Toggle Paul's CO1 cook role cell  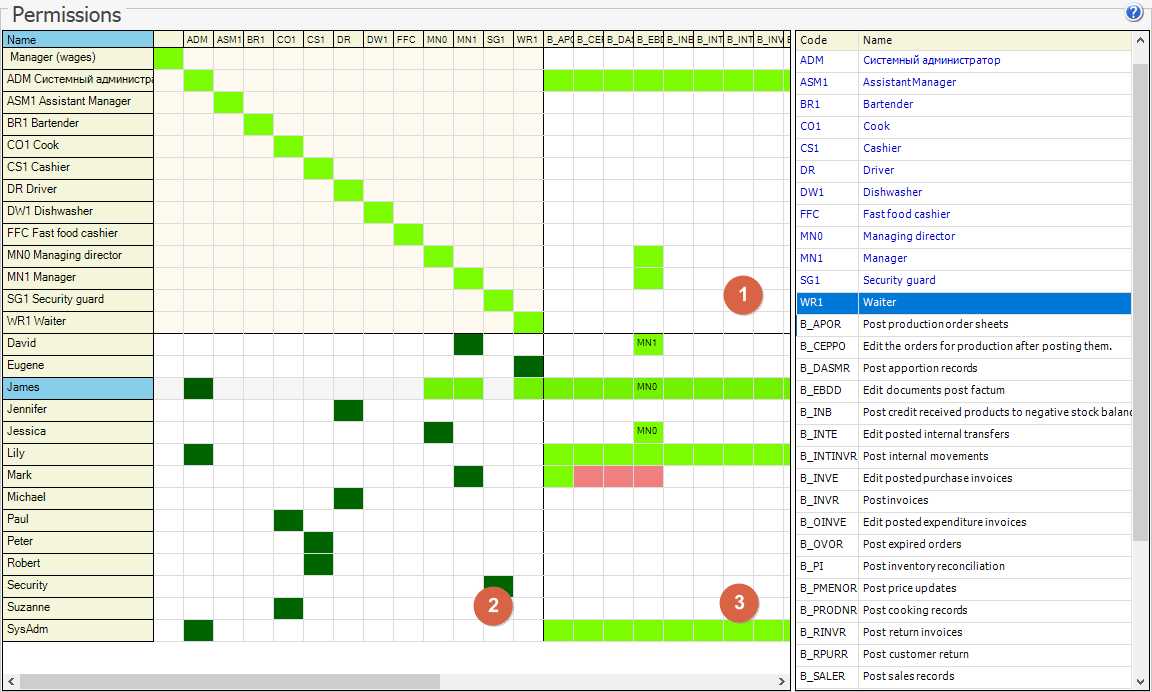pyautogui.click(x=288, y=520)
